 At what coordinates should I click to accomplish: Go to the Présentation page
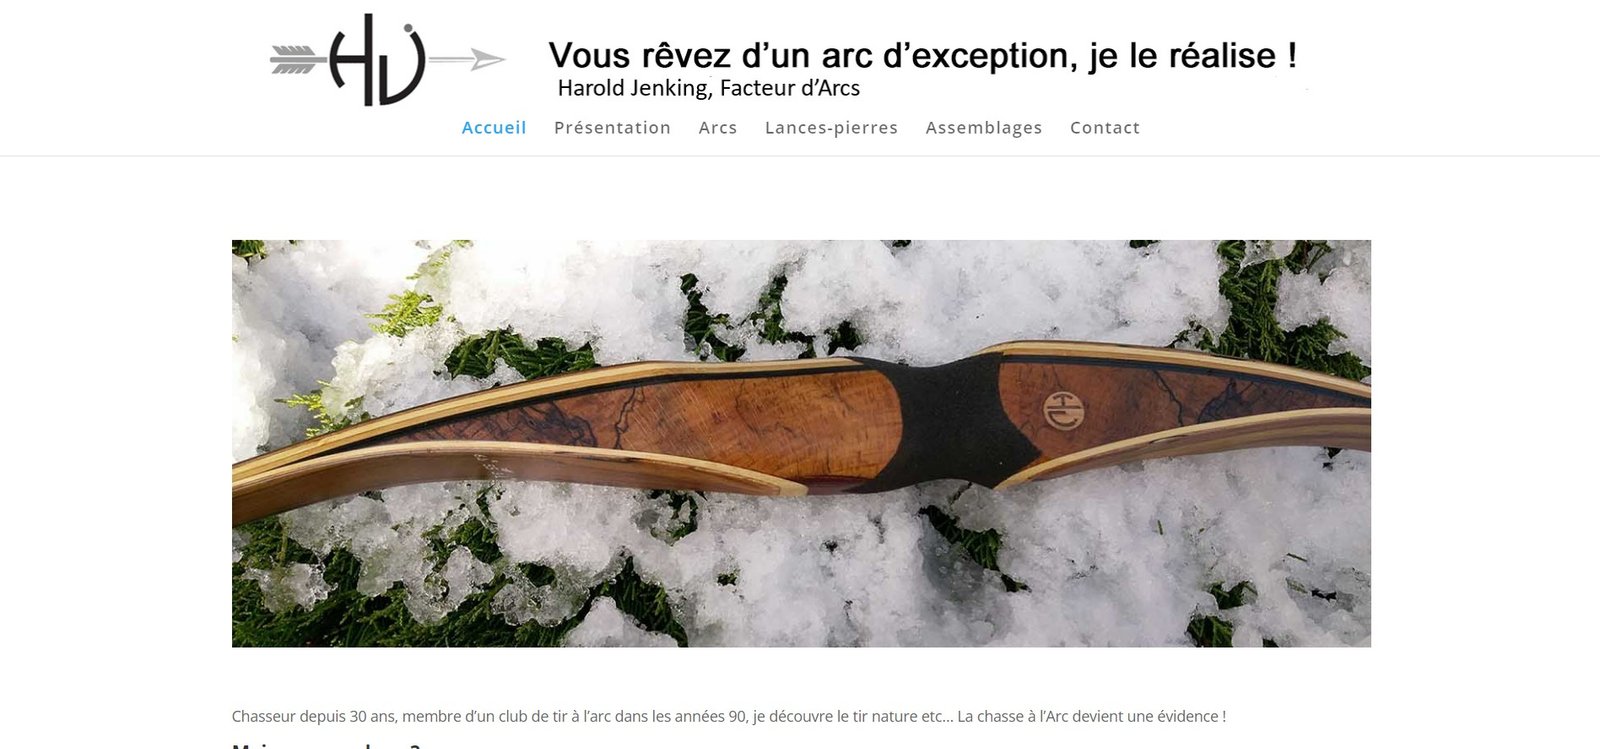point(612,128)
